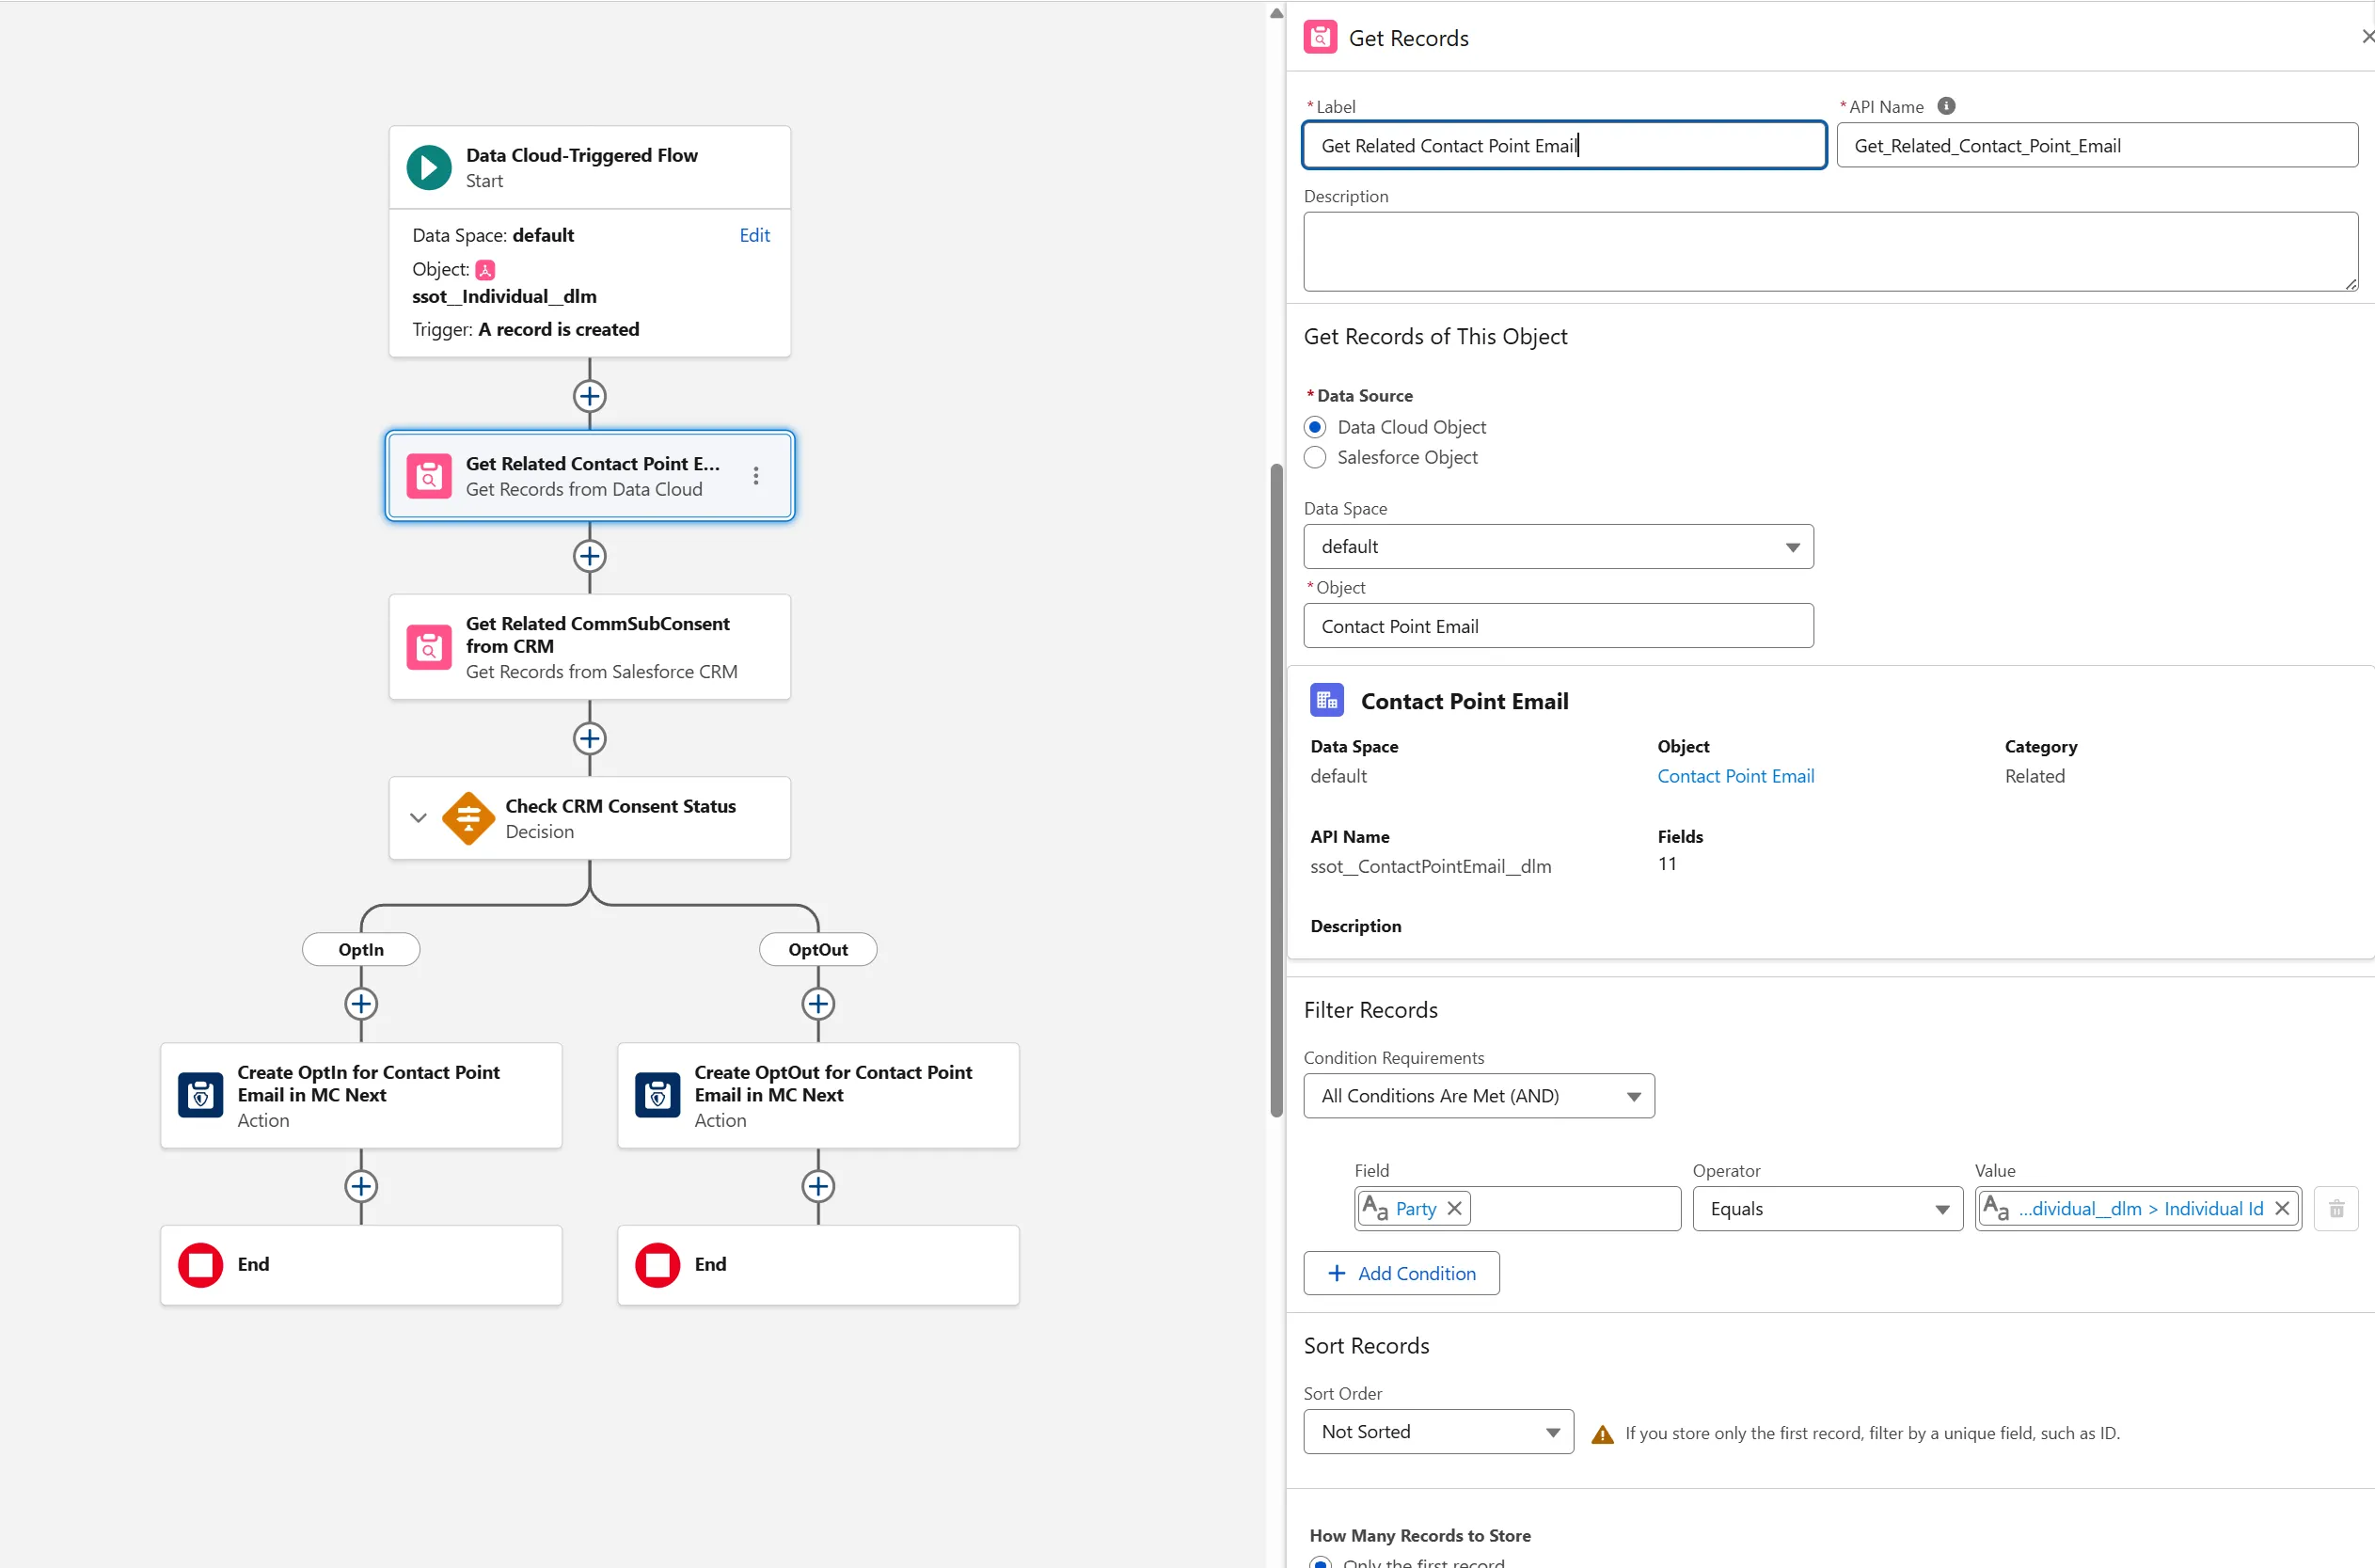Click the Create OptIn action node icon
The width and height of the screenshot is (2375, 1568).
point(200,1096)
